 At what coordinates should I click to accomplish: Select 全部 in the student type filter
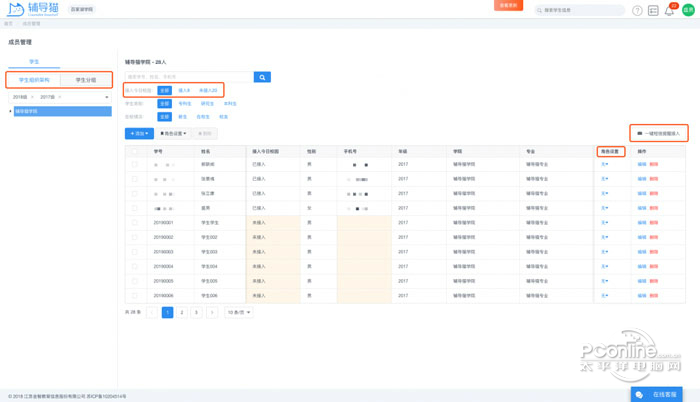[164, 104]
